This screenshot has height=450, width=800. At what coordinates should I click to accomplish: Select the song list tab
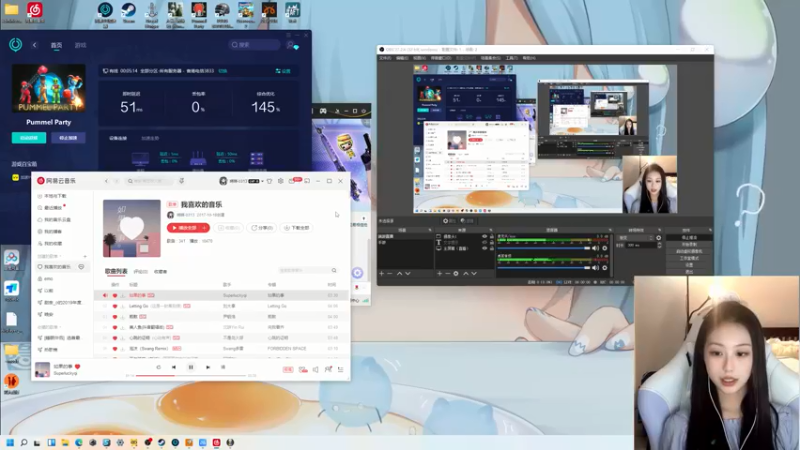[x=116, y=271]
